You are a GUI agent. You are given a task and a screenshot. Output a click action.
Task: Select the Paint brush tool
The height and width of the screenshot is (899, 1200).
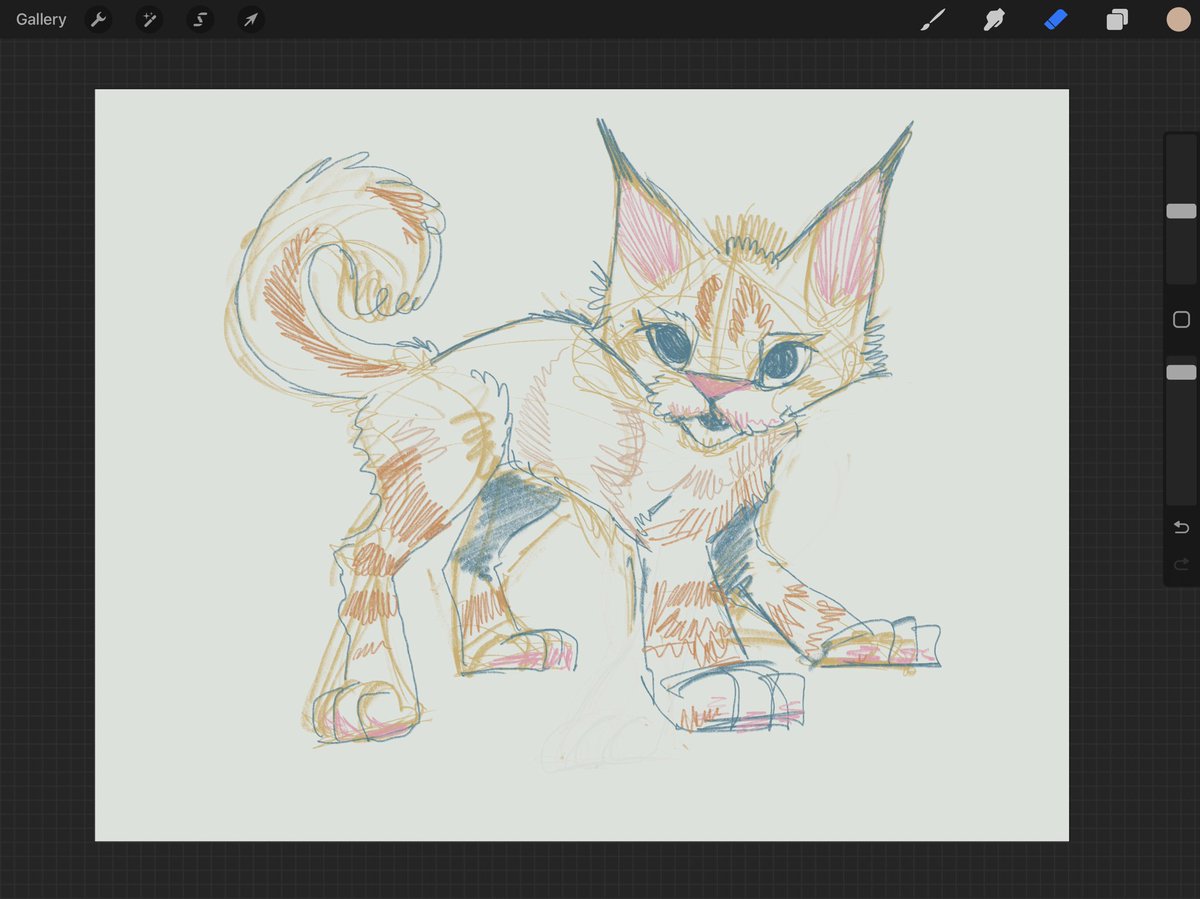pos(932,18)
